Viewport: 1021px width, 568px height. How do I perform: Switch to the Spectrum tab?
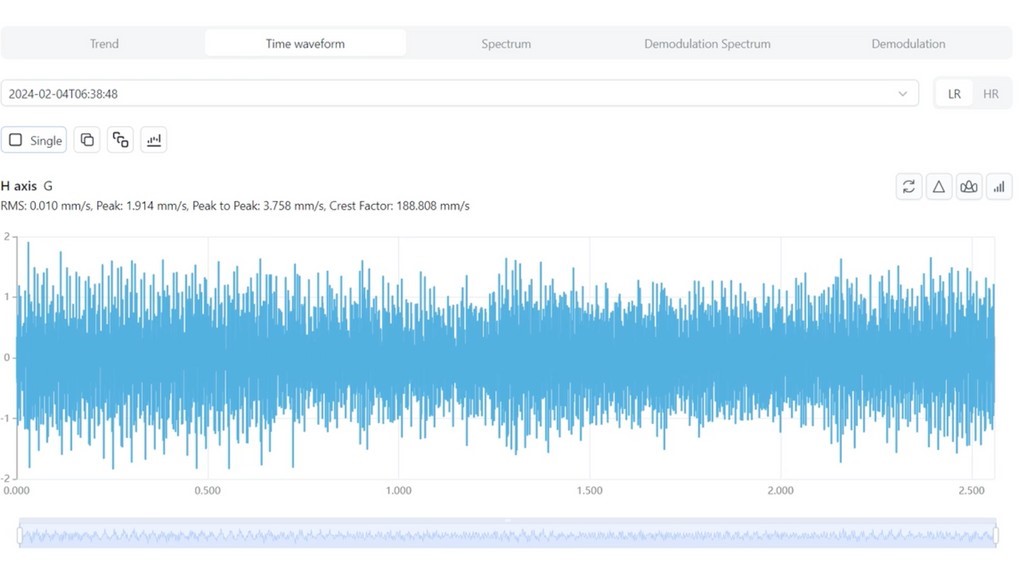click(x=506, y=43)
